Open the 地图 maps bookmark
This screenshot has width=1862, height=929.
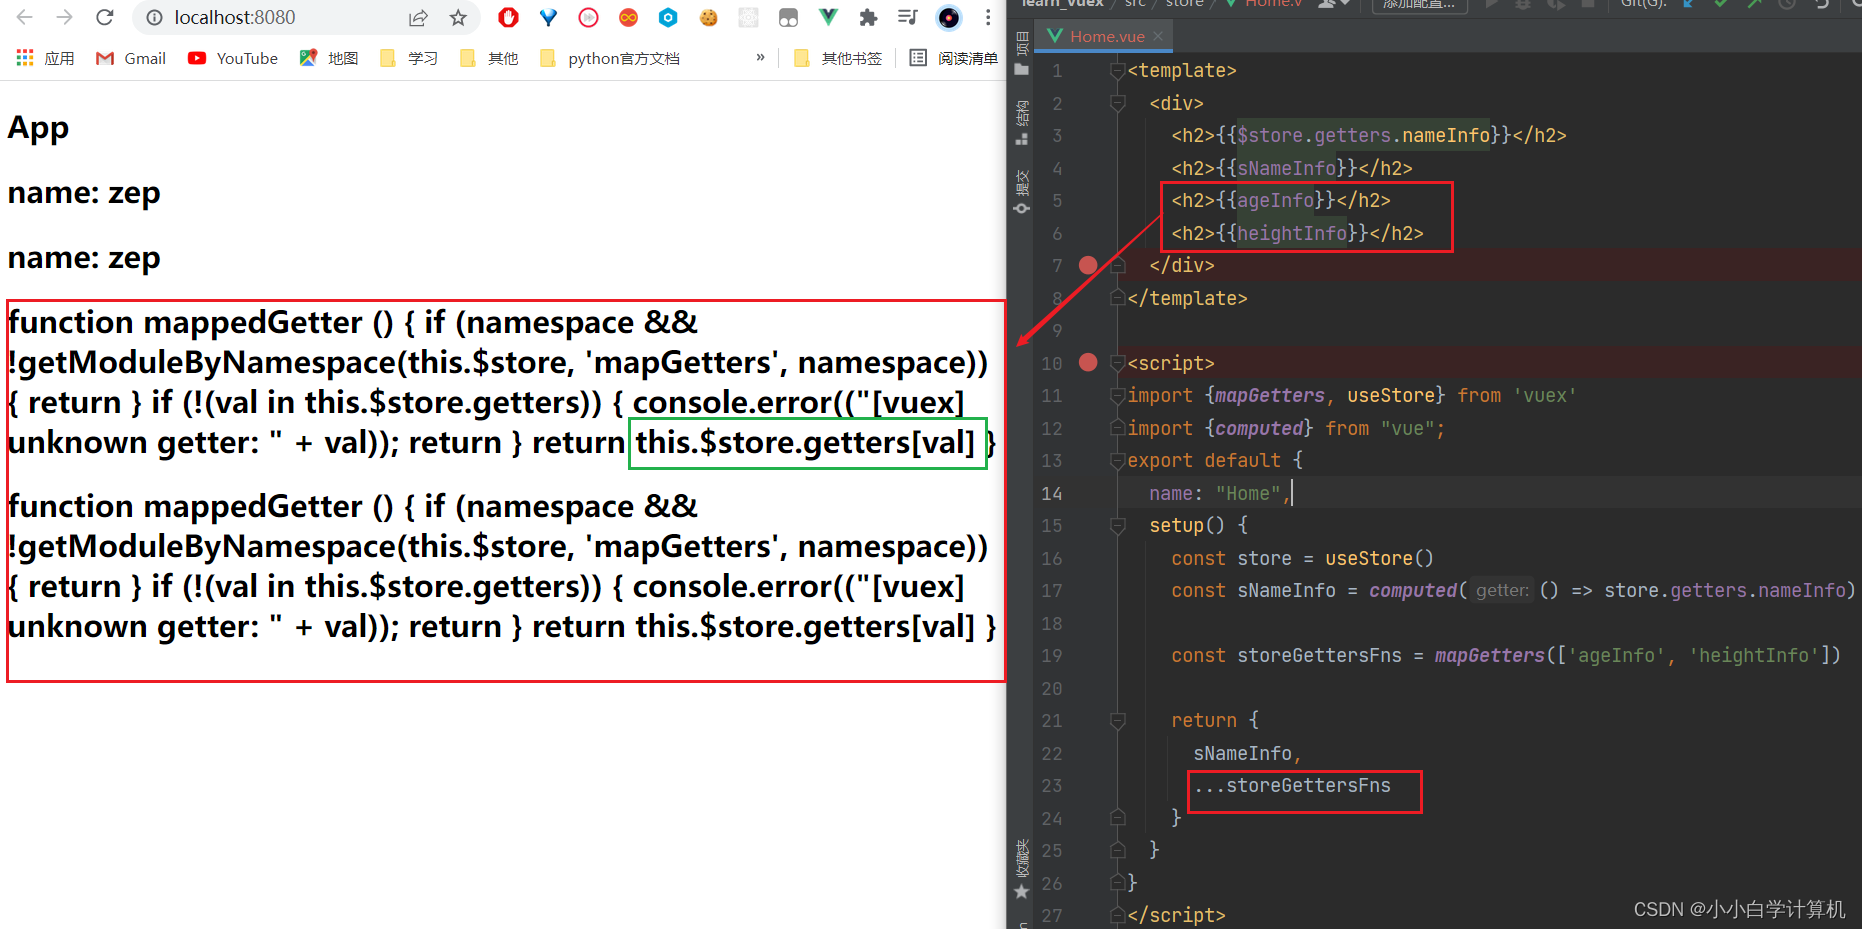pyautogui.click(x=329, y=58)
